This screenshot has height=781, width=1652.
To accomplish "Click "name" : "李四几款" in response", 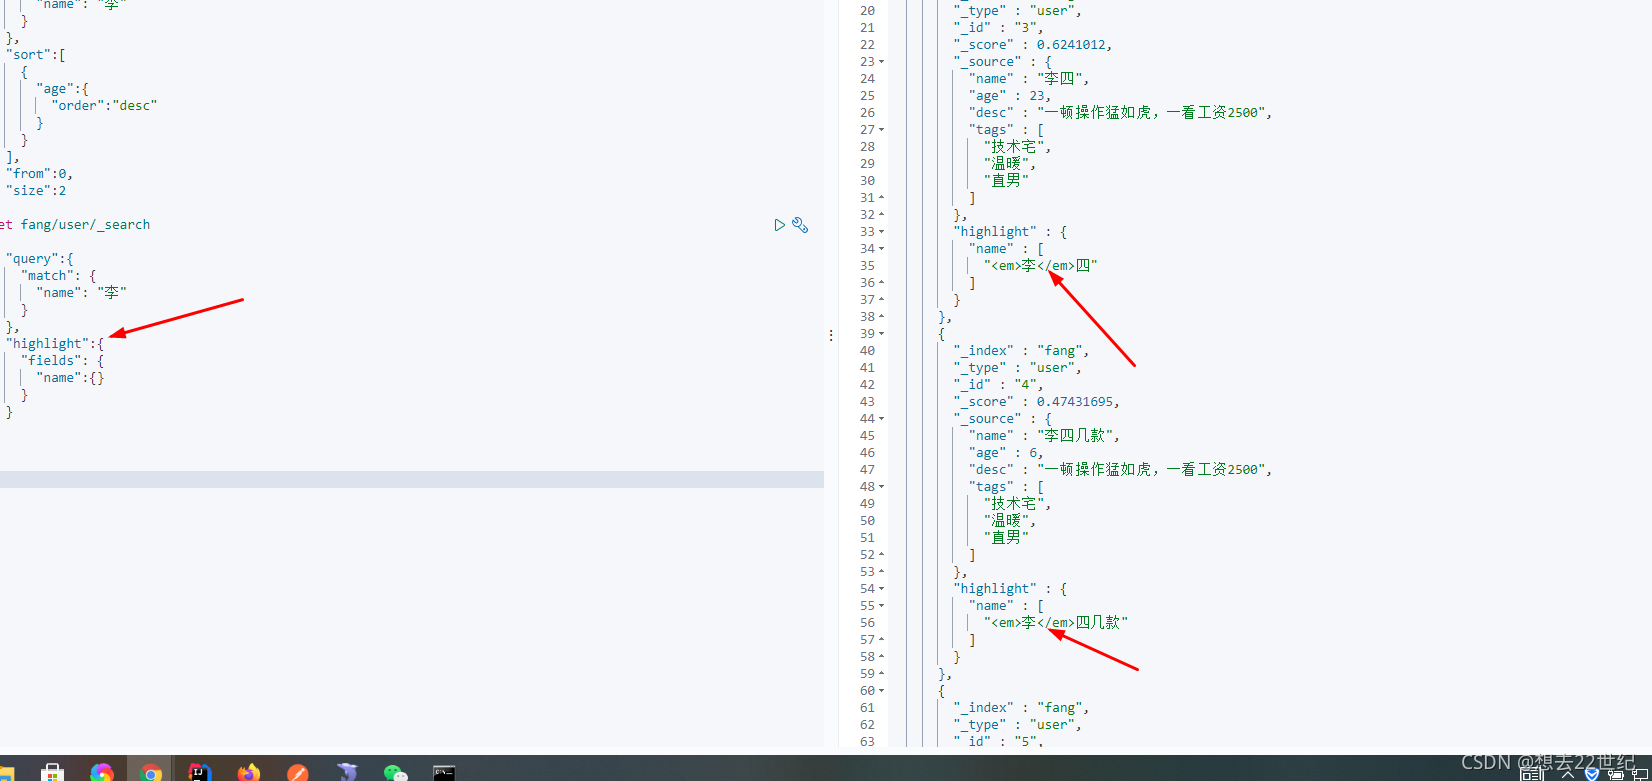I will [x=1044, y=436].
